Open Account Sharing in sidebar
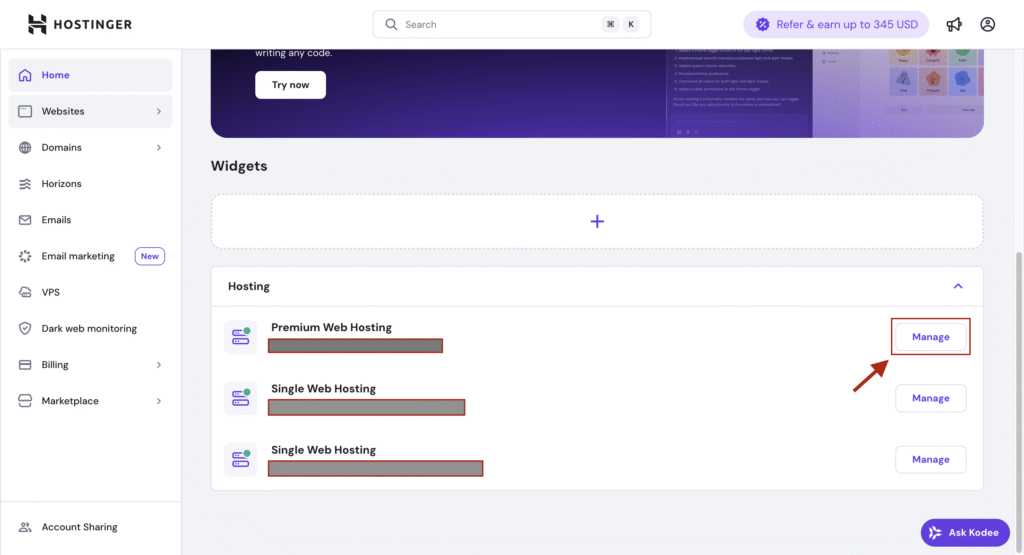 (x=79, y=527)
